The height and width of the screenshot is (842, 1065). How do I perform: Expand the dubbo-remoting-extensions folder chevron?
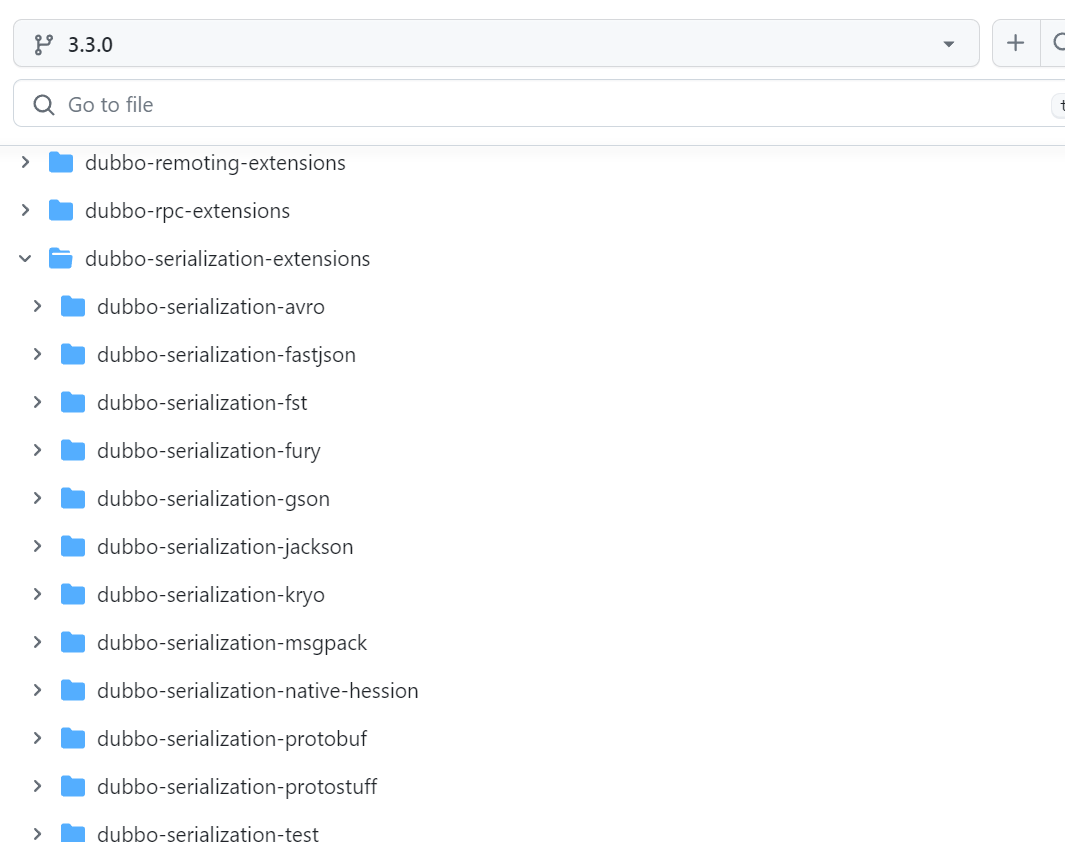pyautogui.click(x=26, y=162)
